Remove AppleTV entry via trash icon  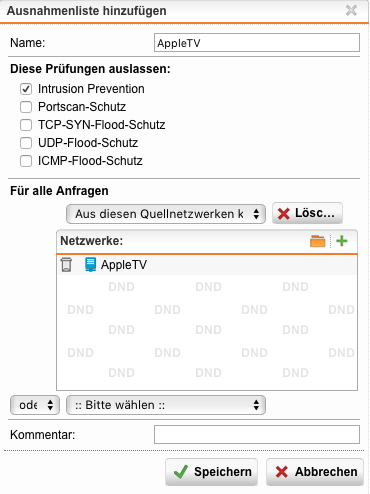pos(66,265)
